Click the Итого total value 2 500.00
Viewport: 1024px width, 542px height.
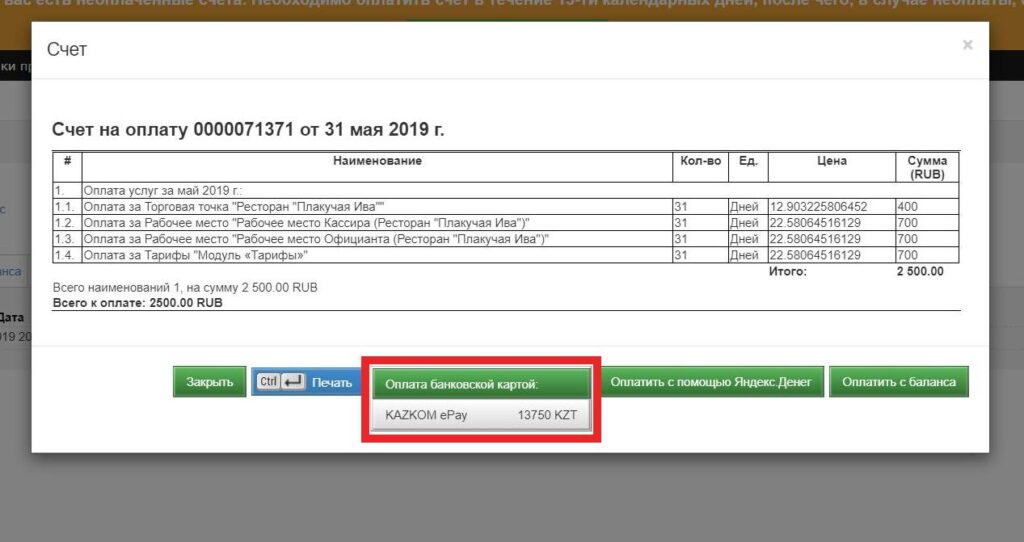pos(921,271)
